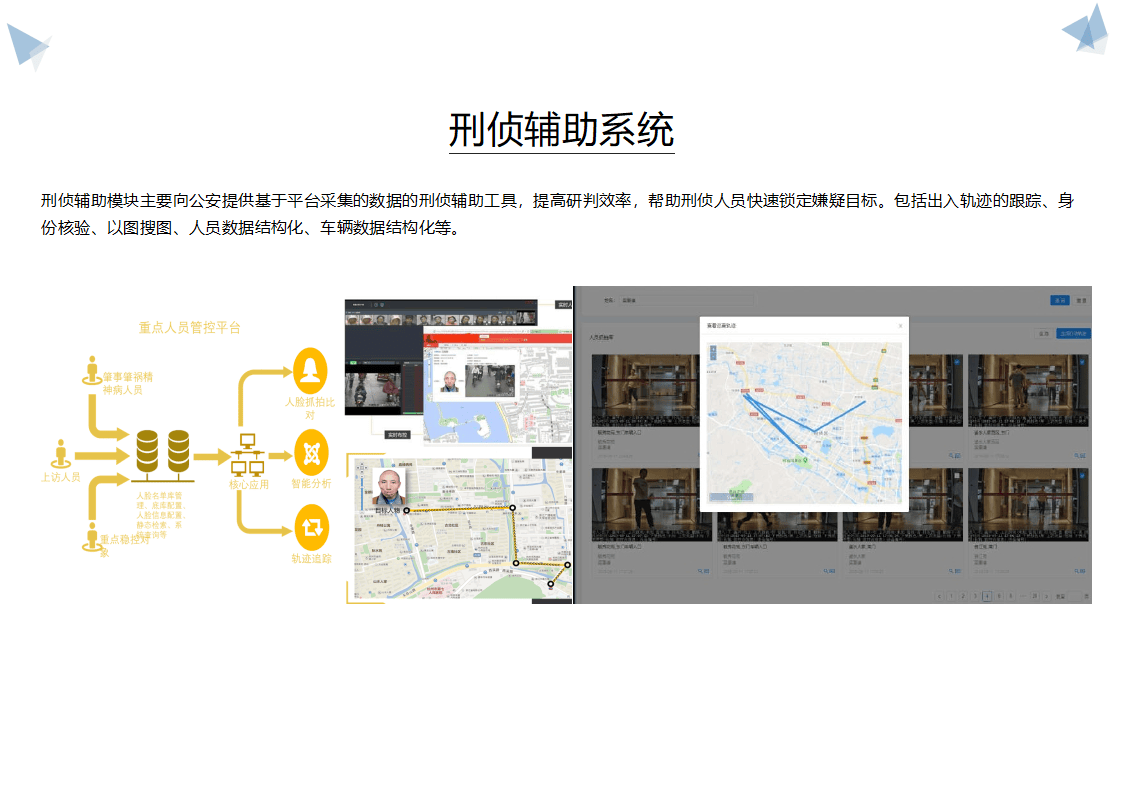Click the 核心应用 text label
This screenshot has height=793, width=1122.
pyautogui.click(x=248, y=485)
